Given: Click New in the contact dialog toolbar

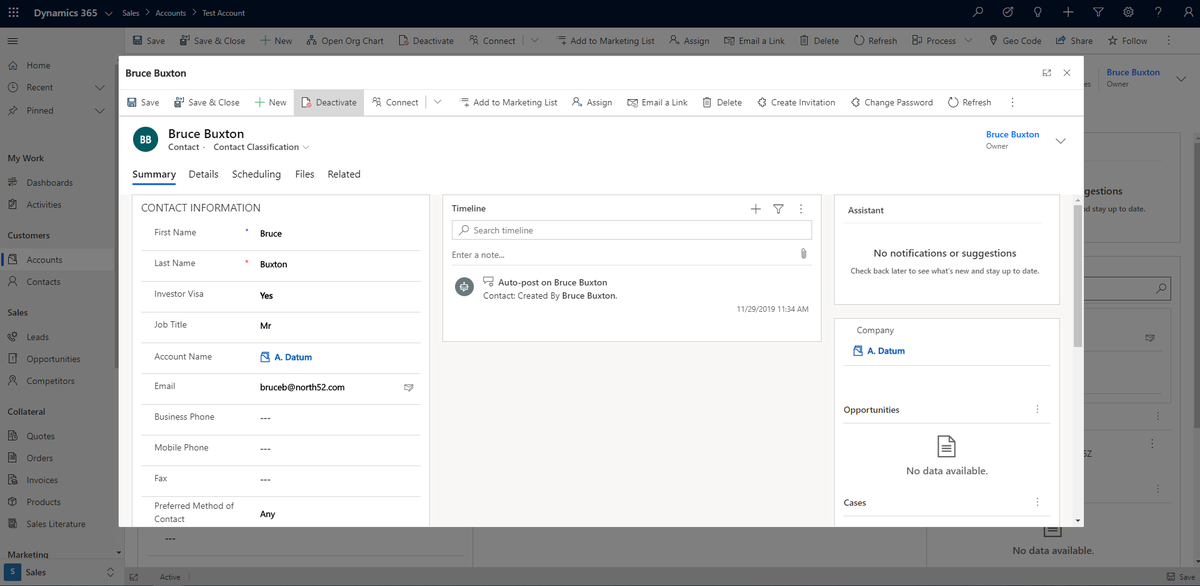Looking at the screenshot, I should tap(270, 102).
